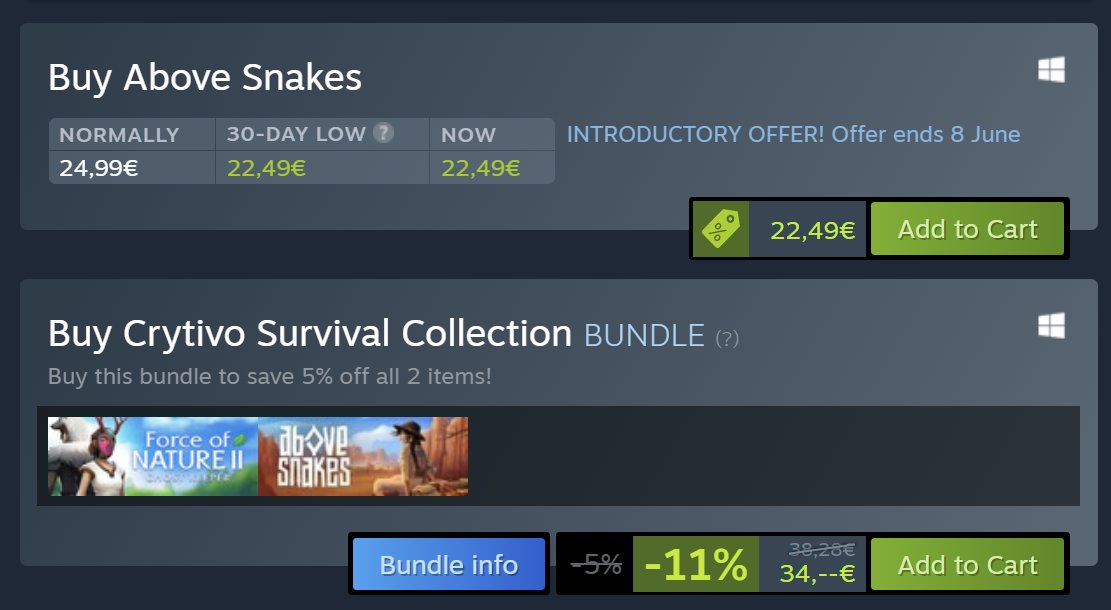Click the BUNDLE label next to the title
1111x610 pixels.
click(x=644, y=336)
